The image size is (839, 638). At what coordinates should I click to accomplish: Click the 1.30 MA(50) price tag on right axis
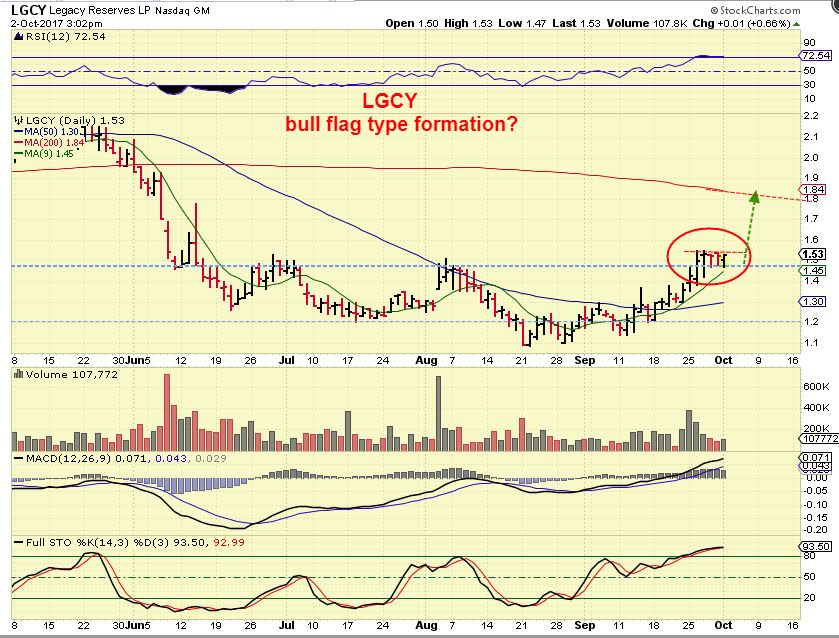[x=813, y=301]
